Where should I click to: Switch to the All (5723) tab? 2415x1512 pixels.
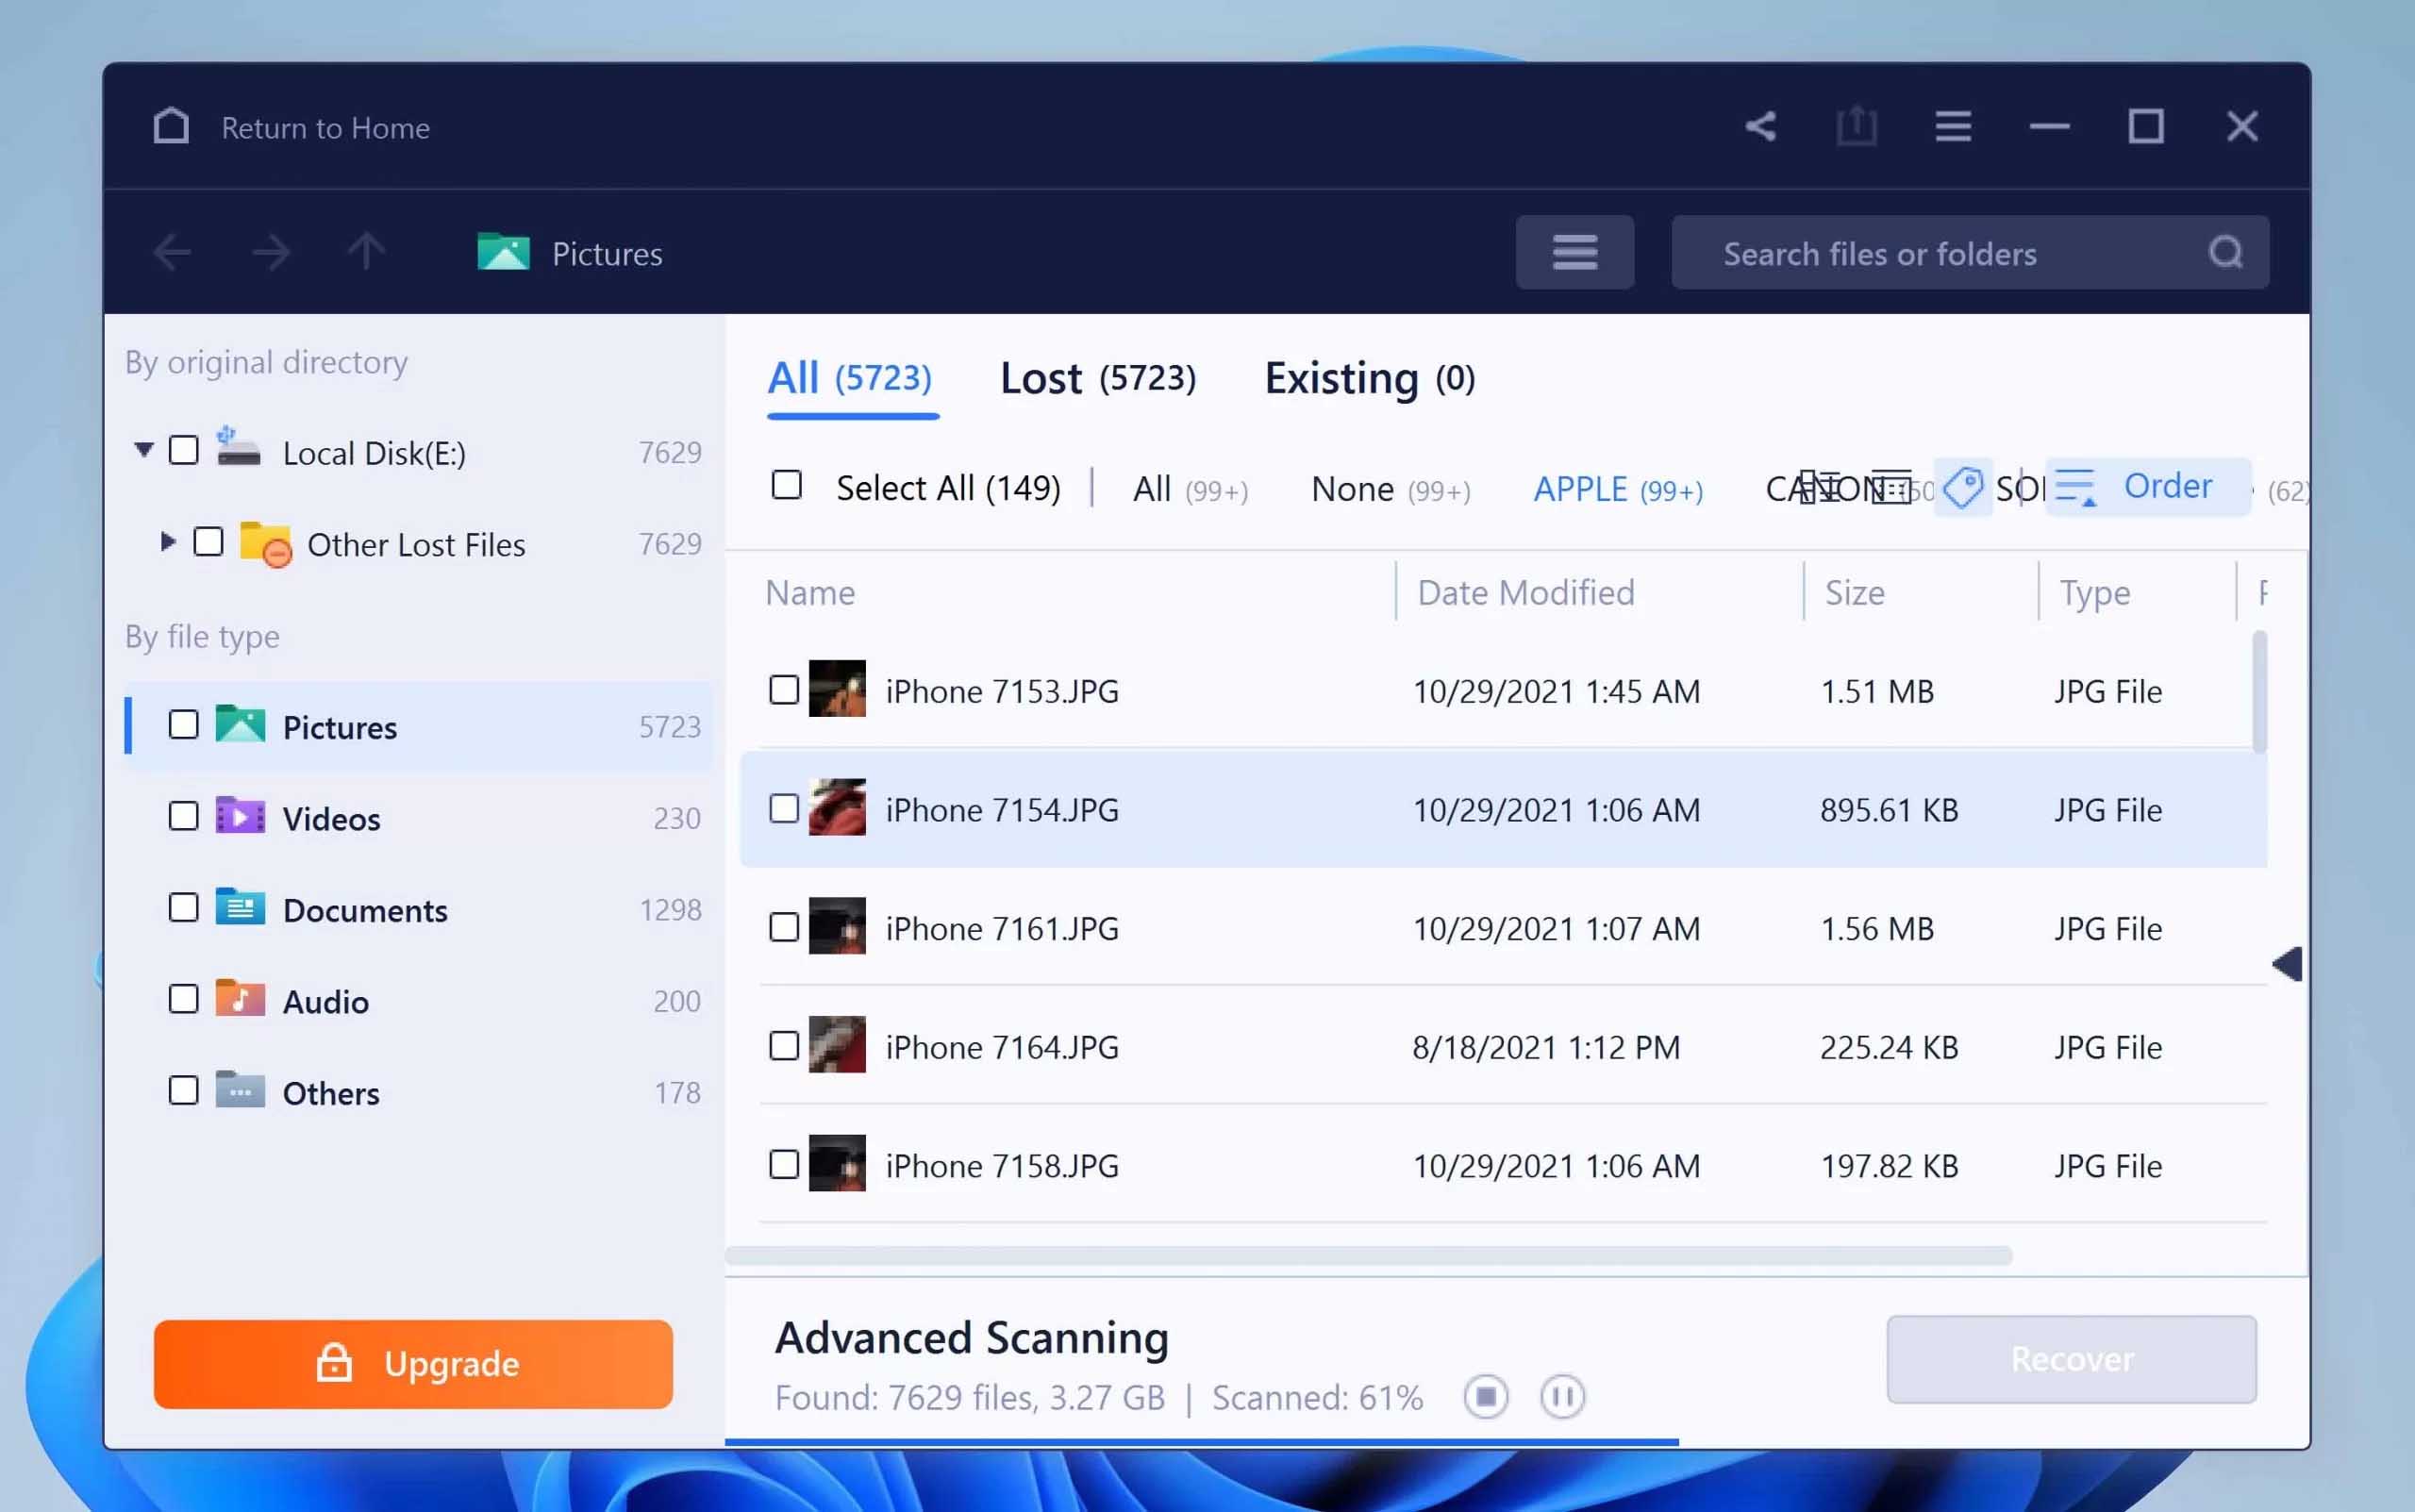click(850, 378)
